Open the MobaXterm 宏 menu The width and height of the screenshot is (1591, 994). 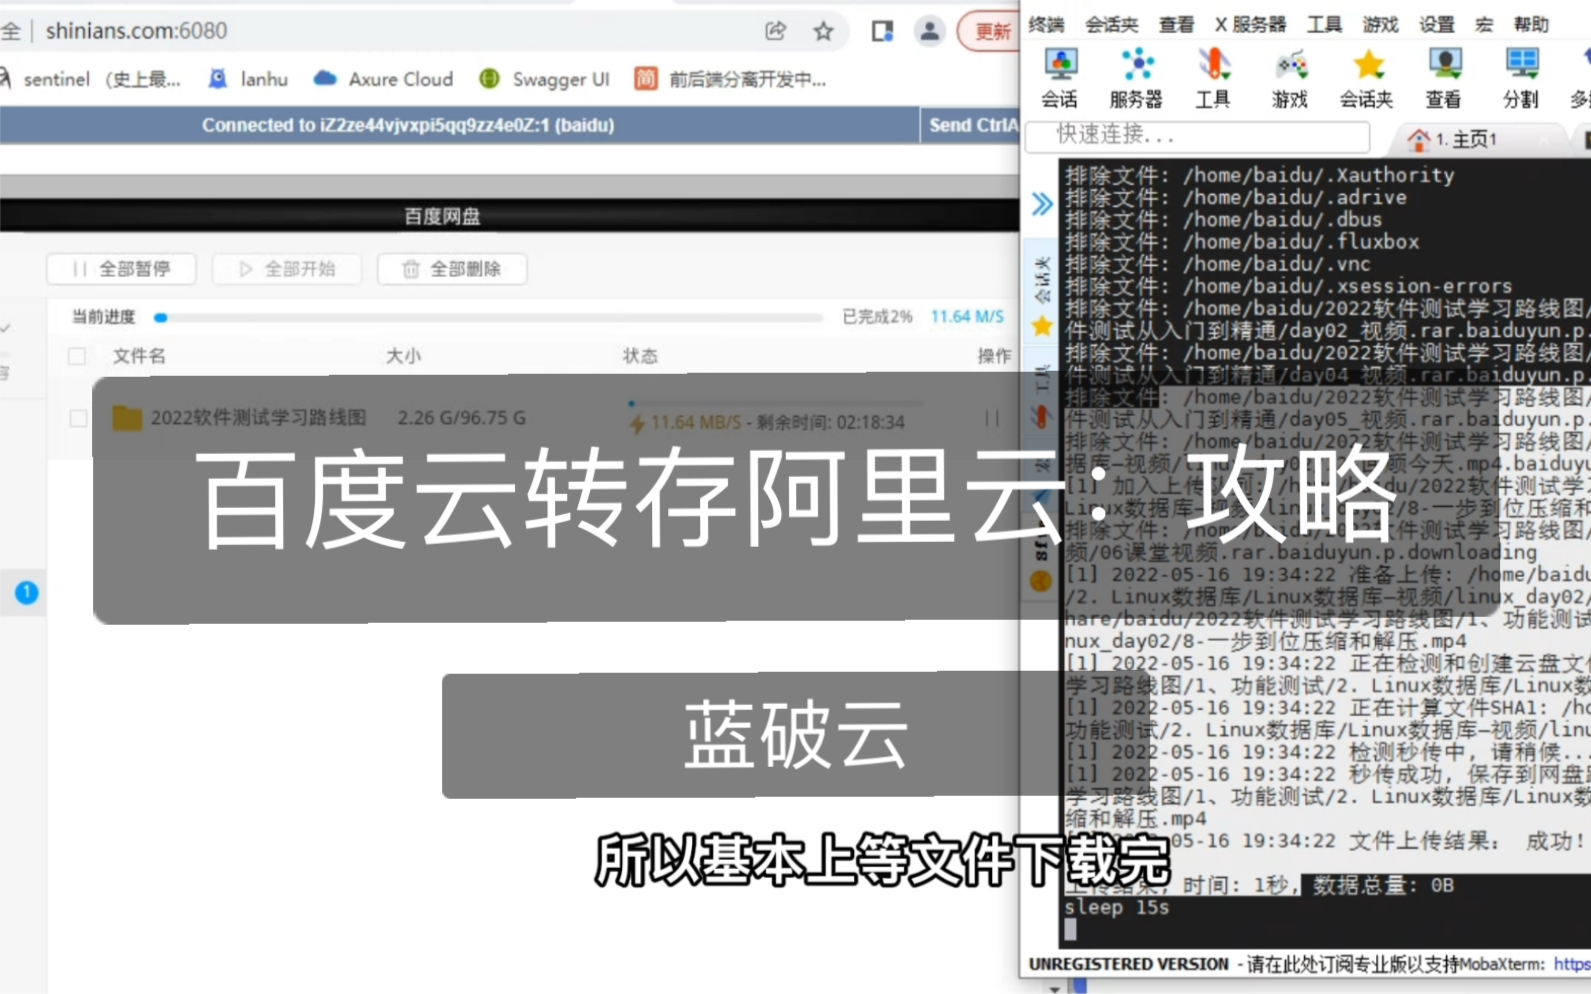pyautogui.click(x=1485, y=24)
